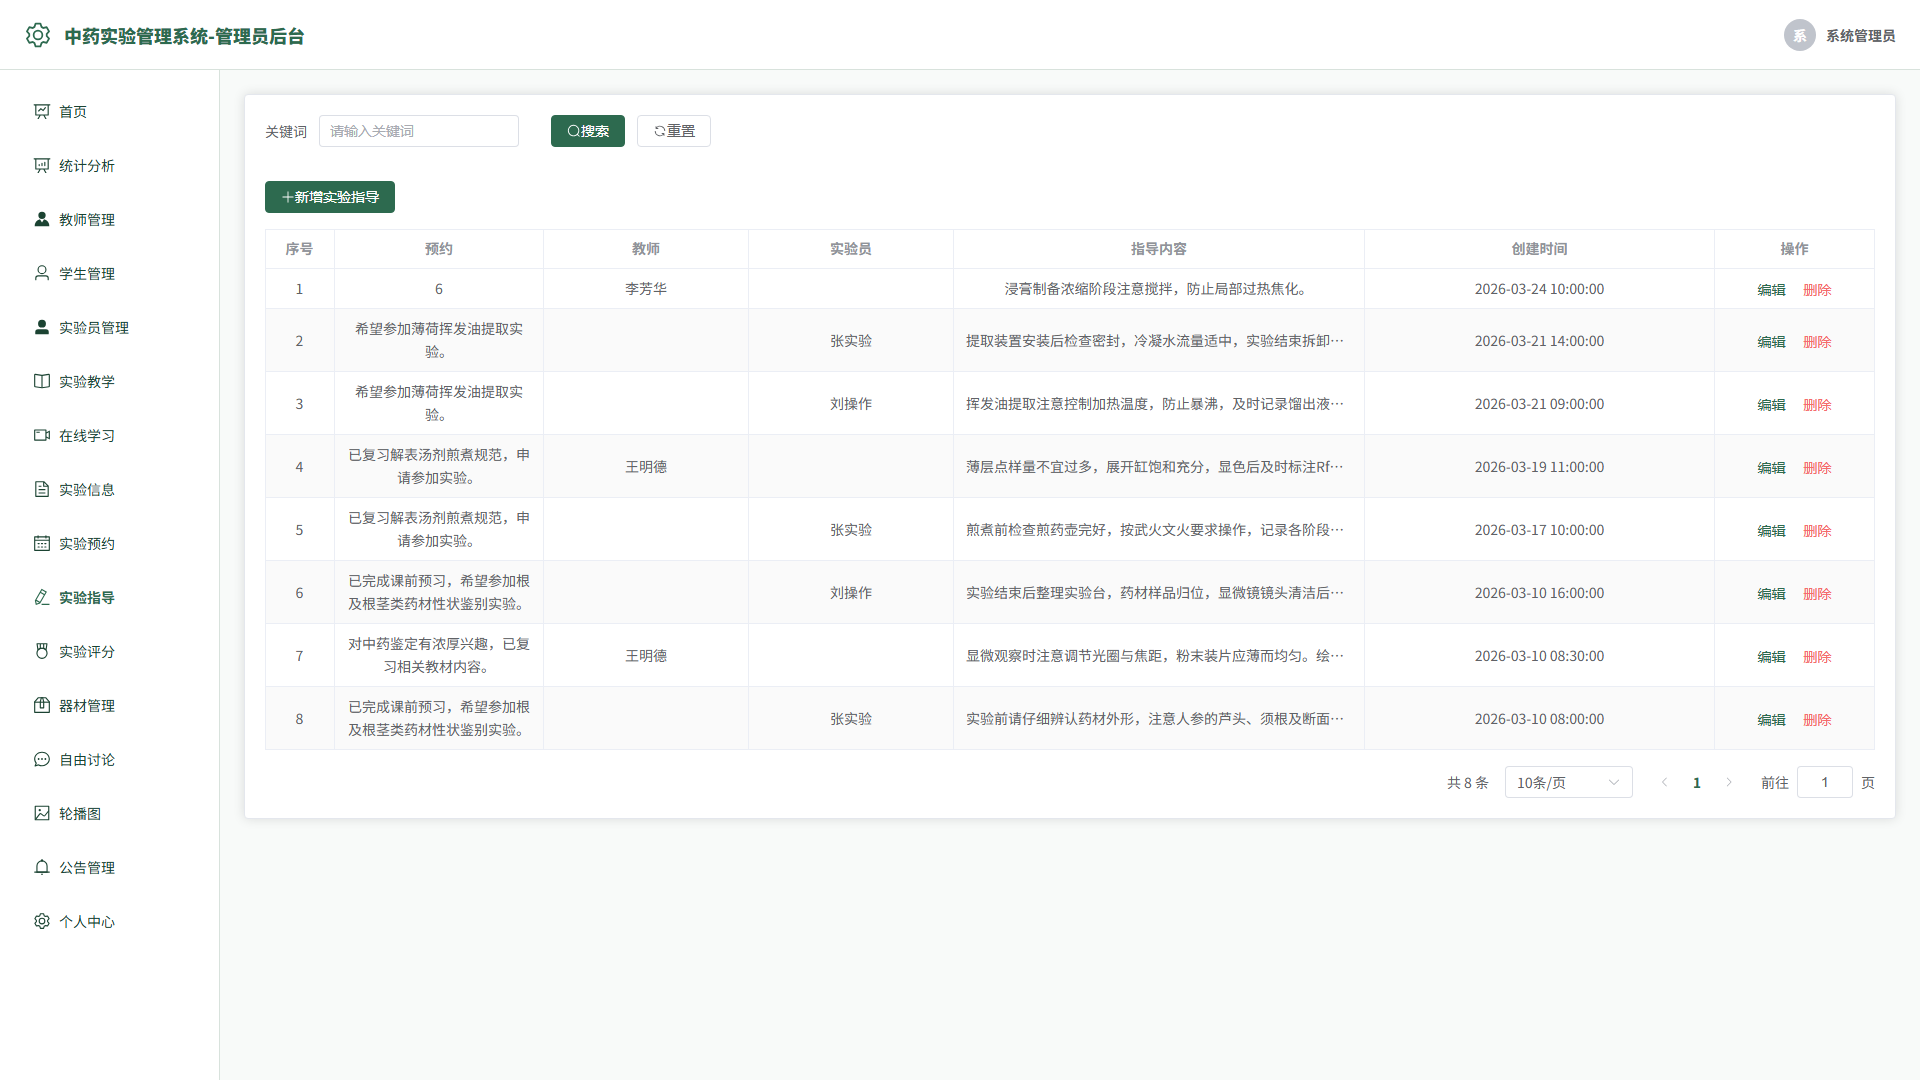Image resolution: width=1920 pixels, height=1080 pixels.
Task: Click the 实验指导 pen icon
Action: pyautogui.click(x=42, y=597)
